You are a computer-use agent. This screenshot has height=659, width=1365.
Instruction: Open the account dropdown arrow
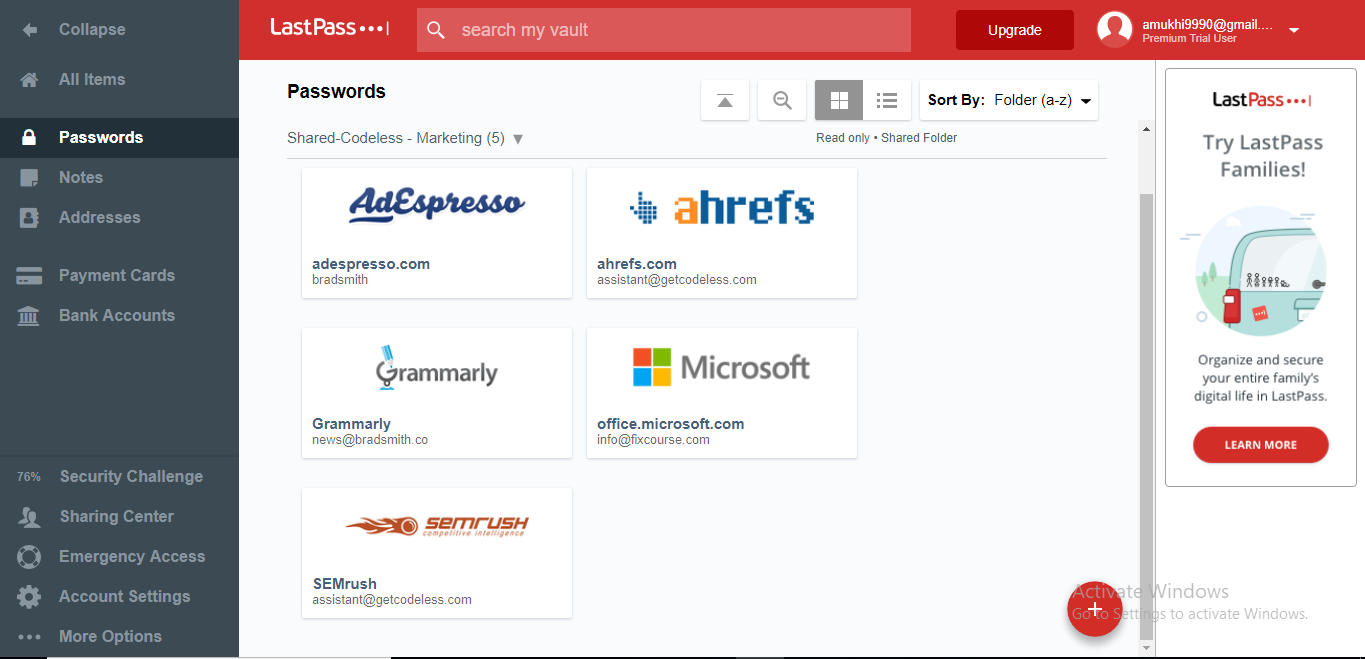tap(1294, 30)
